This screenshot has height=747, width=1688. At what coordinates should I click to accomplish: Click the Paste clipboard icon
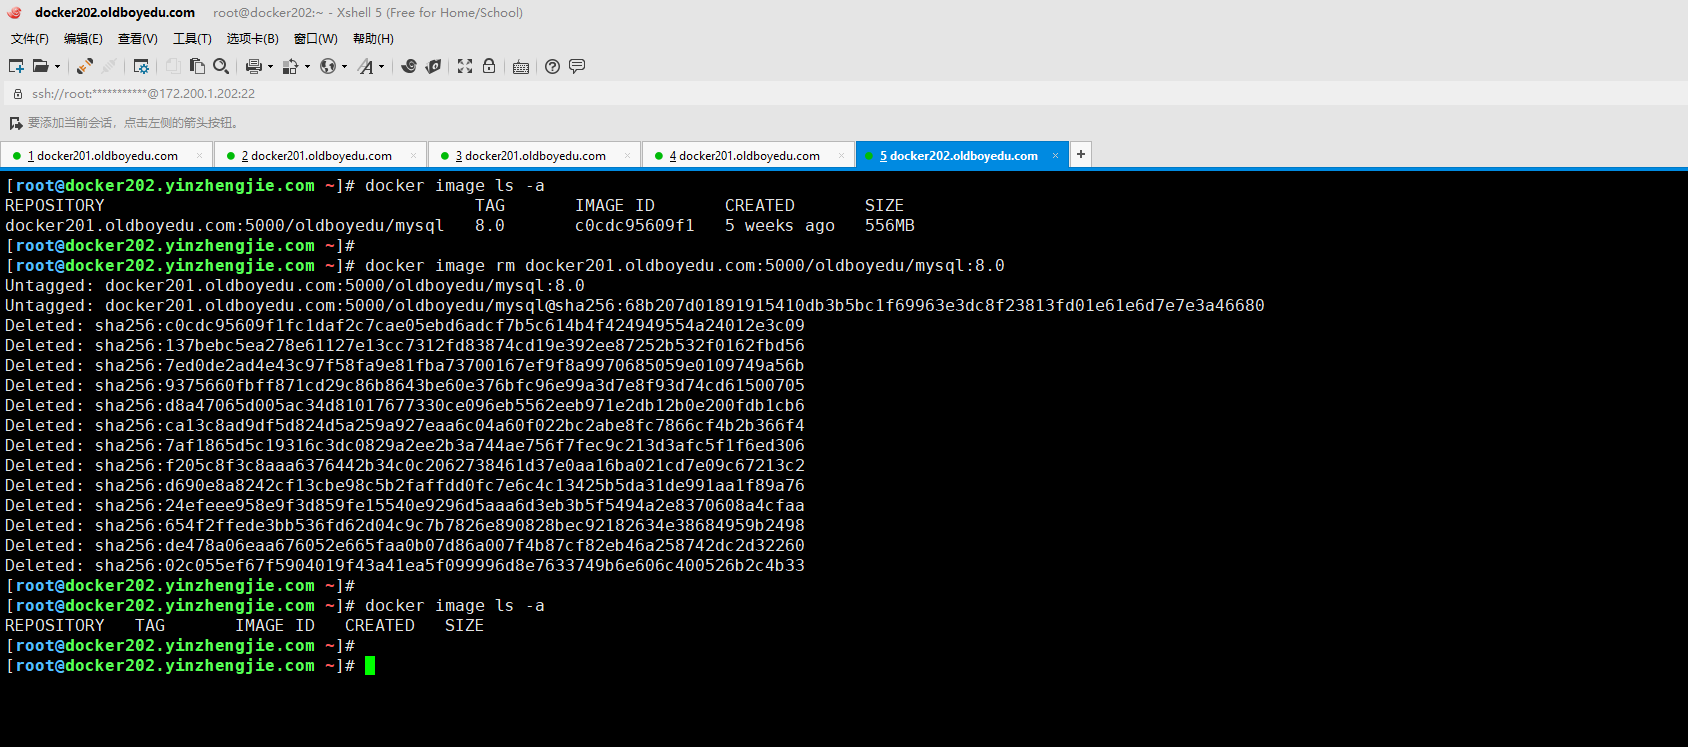click(197, 66)
